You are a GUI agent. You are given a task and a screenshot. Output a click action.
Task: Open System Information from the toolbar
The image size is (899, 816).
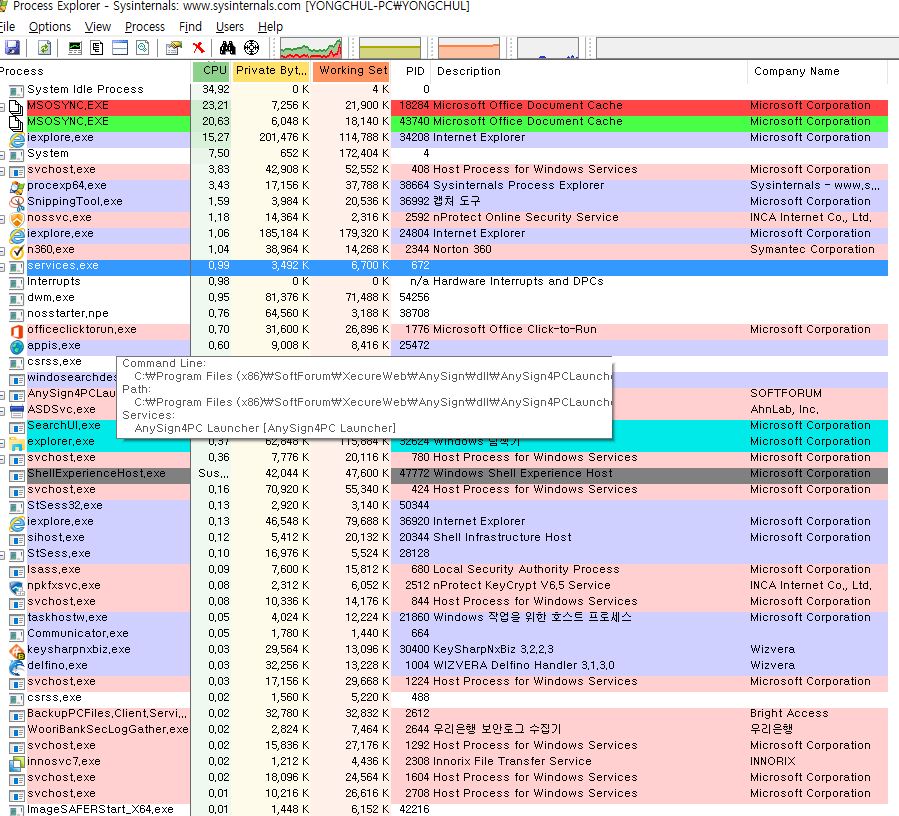[x=75, y=48]
